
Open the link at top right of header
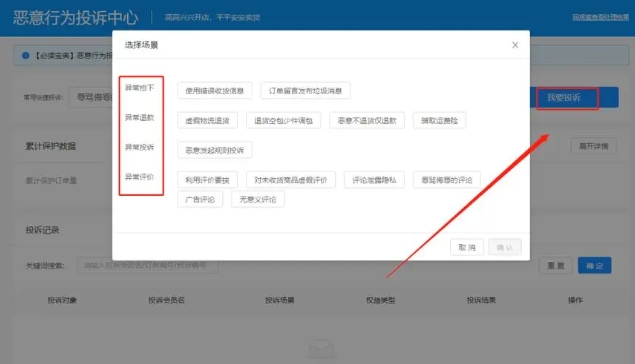coord(601,17)
